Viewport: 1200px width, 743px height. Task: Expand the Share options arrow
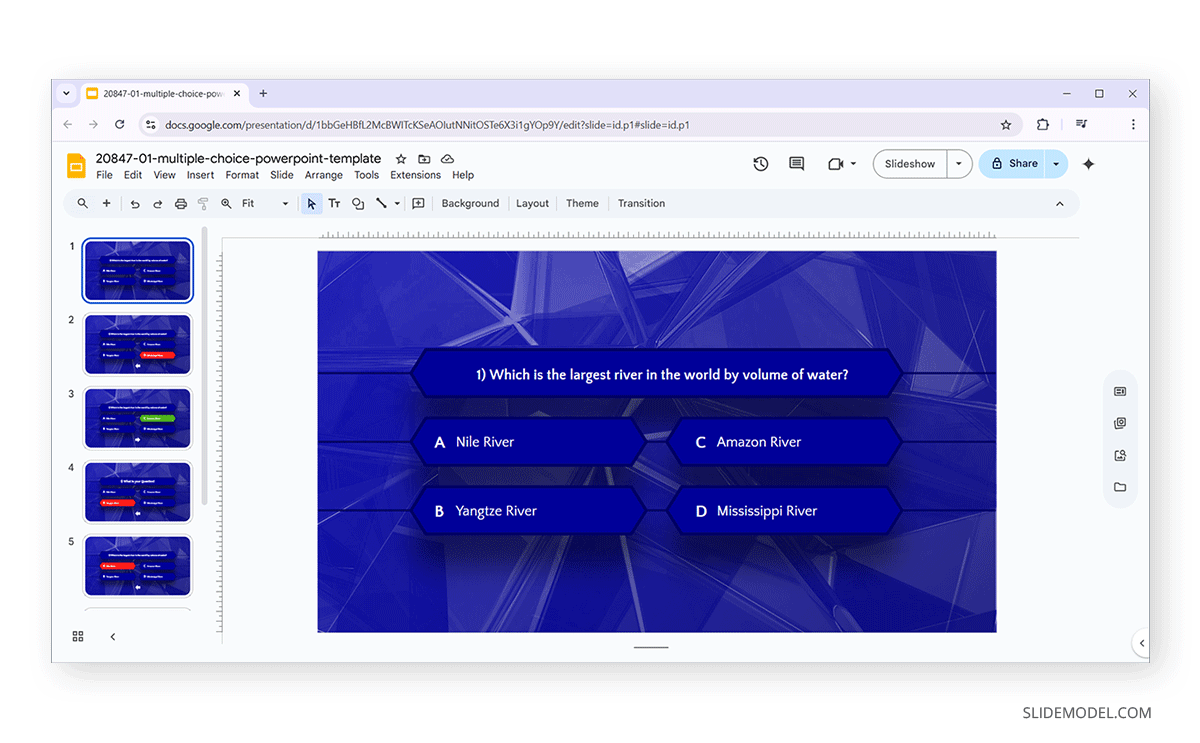pyautogui.click(x=1056, y=164)
